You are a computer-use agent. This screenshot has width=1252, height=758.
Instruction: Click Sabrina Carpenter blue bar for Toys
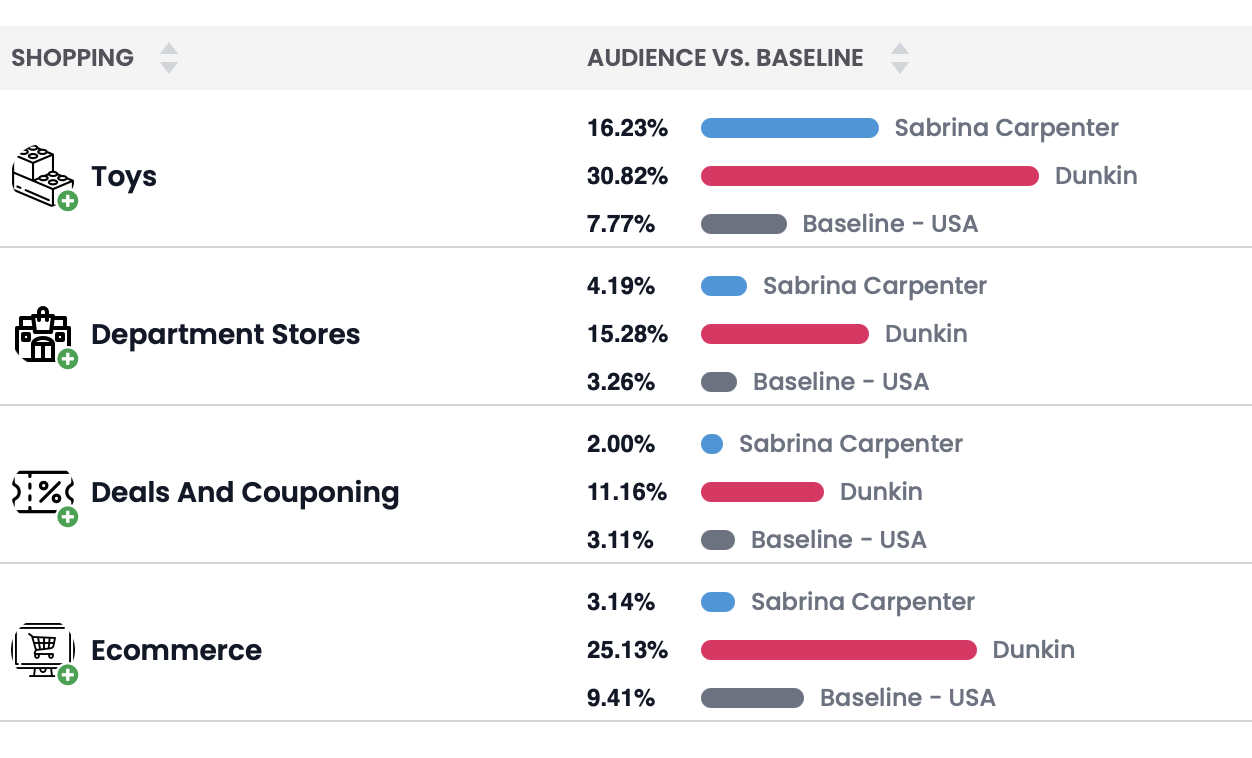pyautogui.click(x=789, y=128)
